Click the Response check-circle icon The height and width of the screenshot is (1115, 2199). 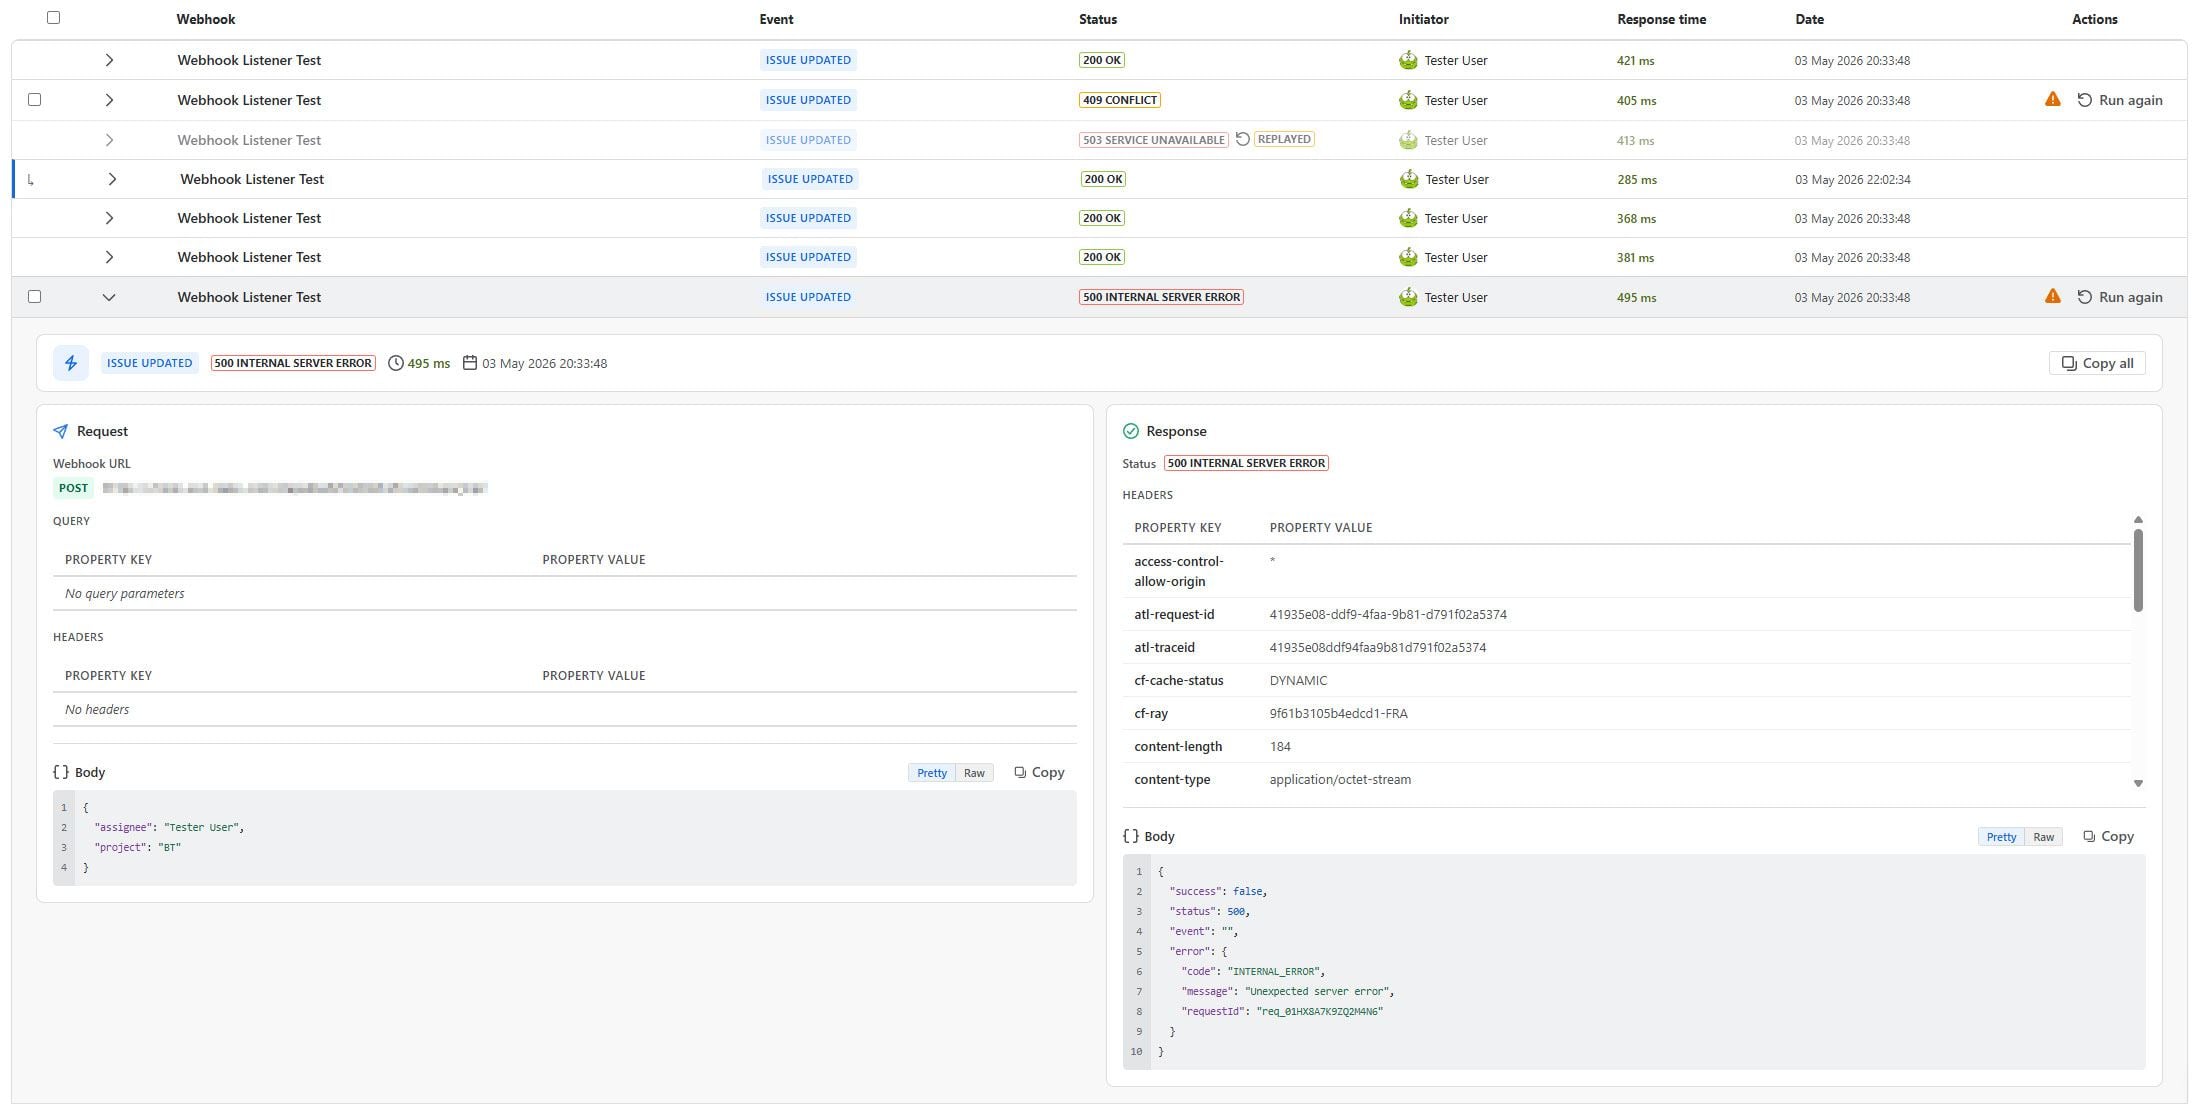click(x=1131, y=431)
